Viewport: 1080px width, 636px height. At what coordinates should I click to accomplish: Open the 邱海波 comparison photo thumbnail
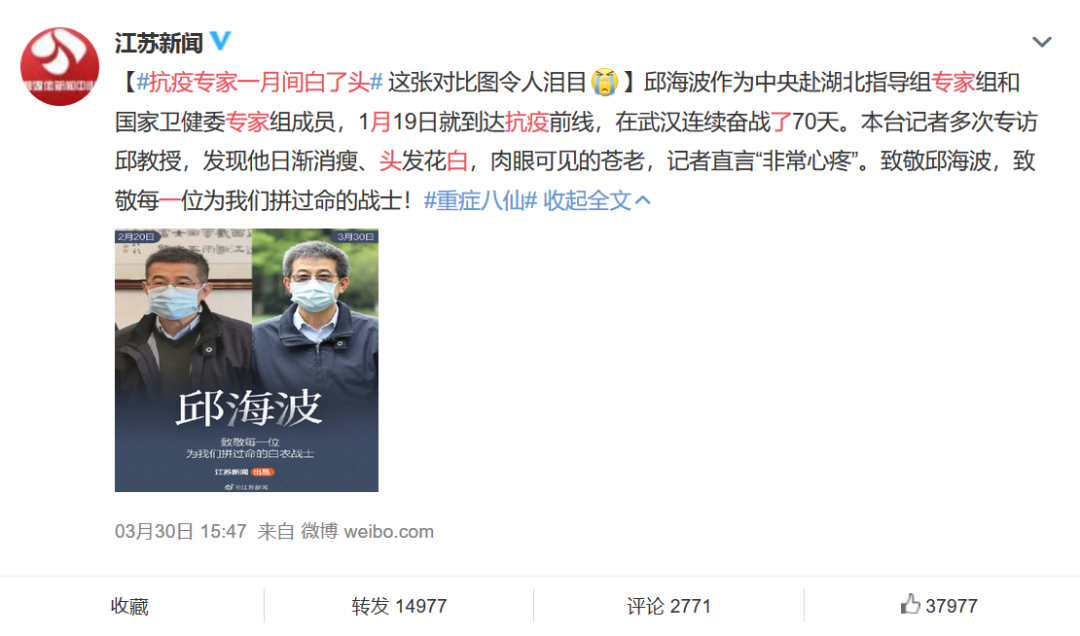coord(247,360)
